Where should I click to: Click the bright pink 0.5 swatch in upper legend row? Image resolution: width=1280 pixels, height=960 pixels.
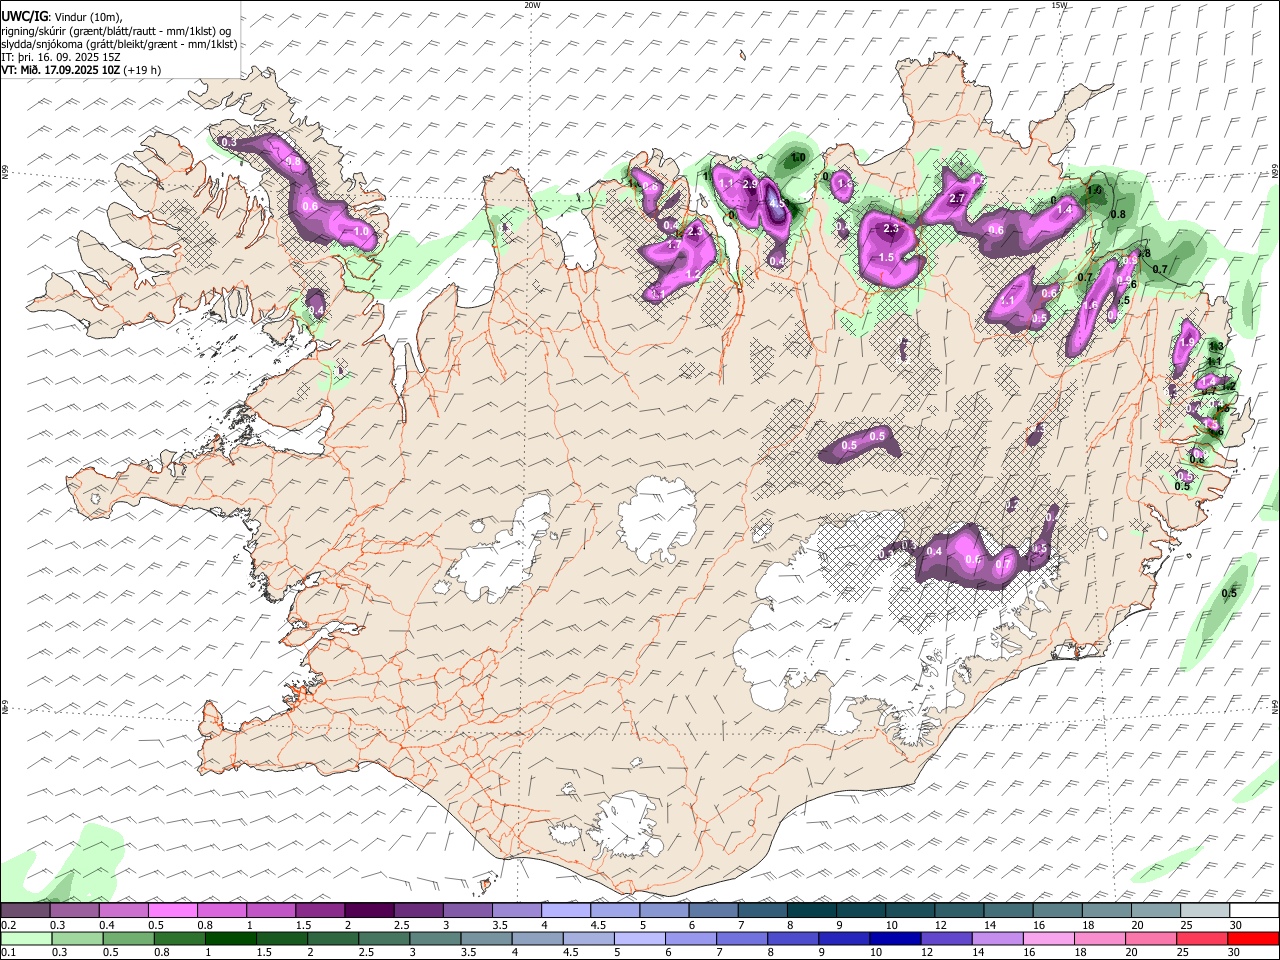tap(173, 910)
